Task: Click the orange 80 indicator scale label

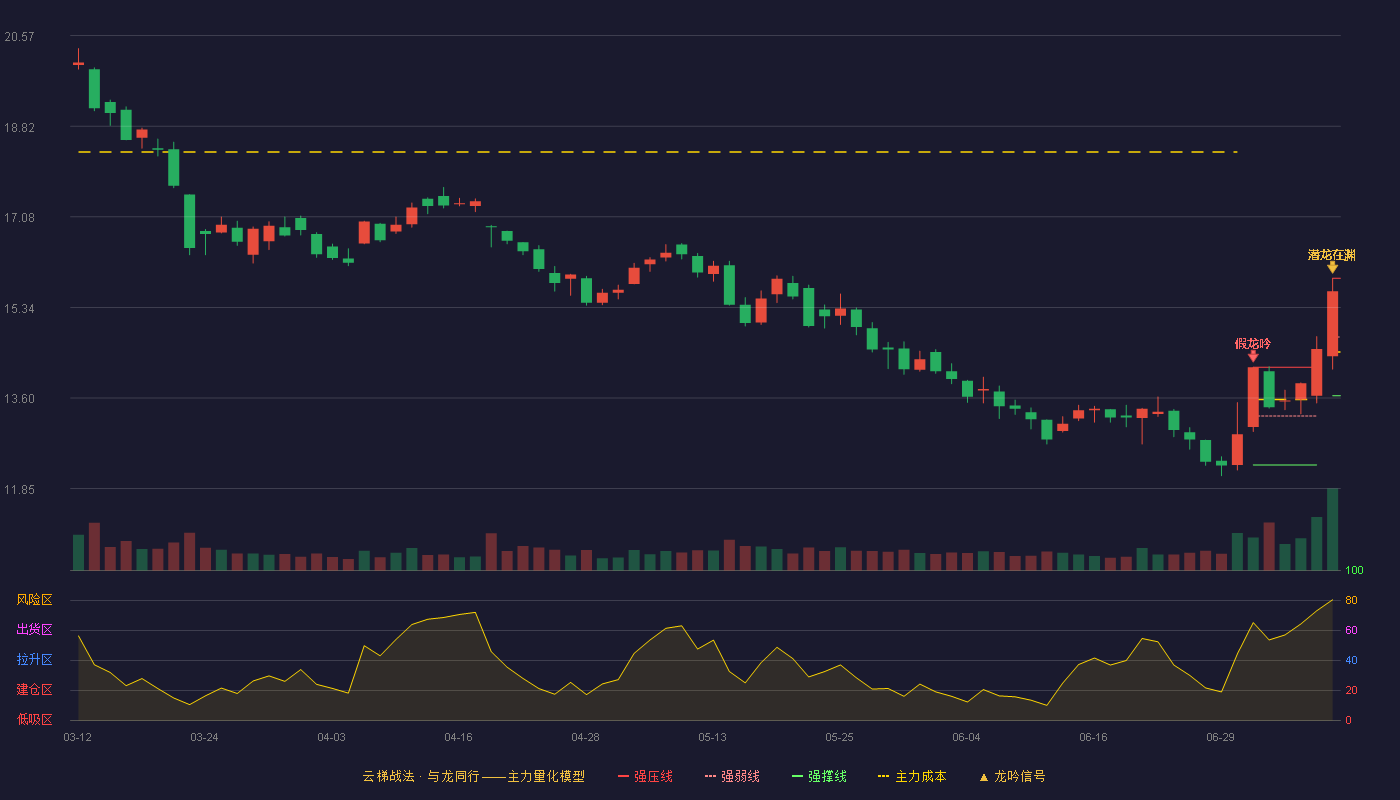Action: [1351, 600]
